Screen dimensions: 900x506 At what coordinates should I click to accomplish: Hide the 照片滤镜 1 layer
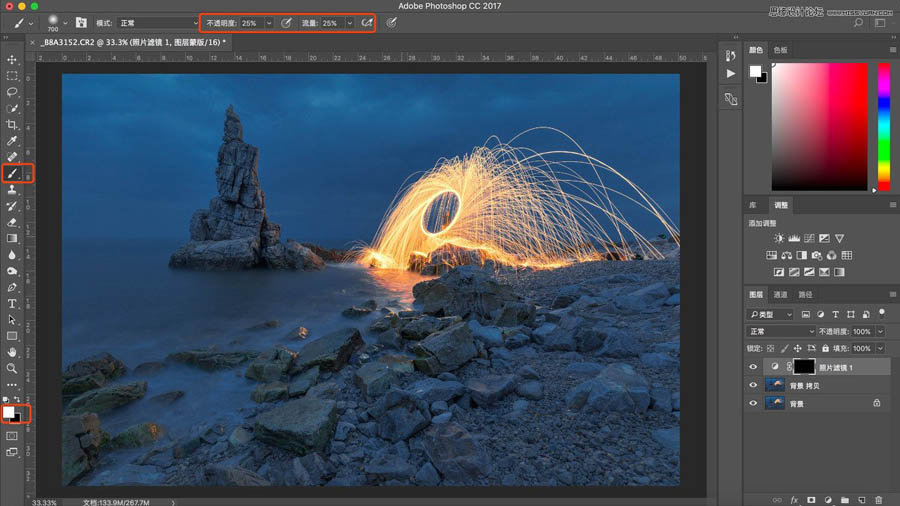tap(753, 368)
